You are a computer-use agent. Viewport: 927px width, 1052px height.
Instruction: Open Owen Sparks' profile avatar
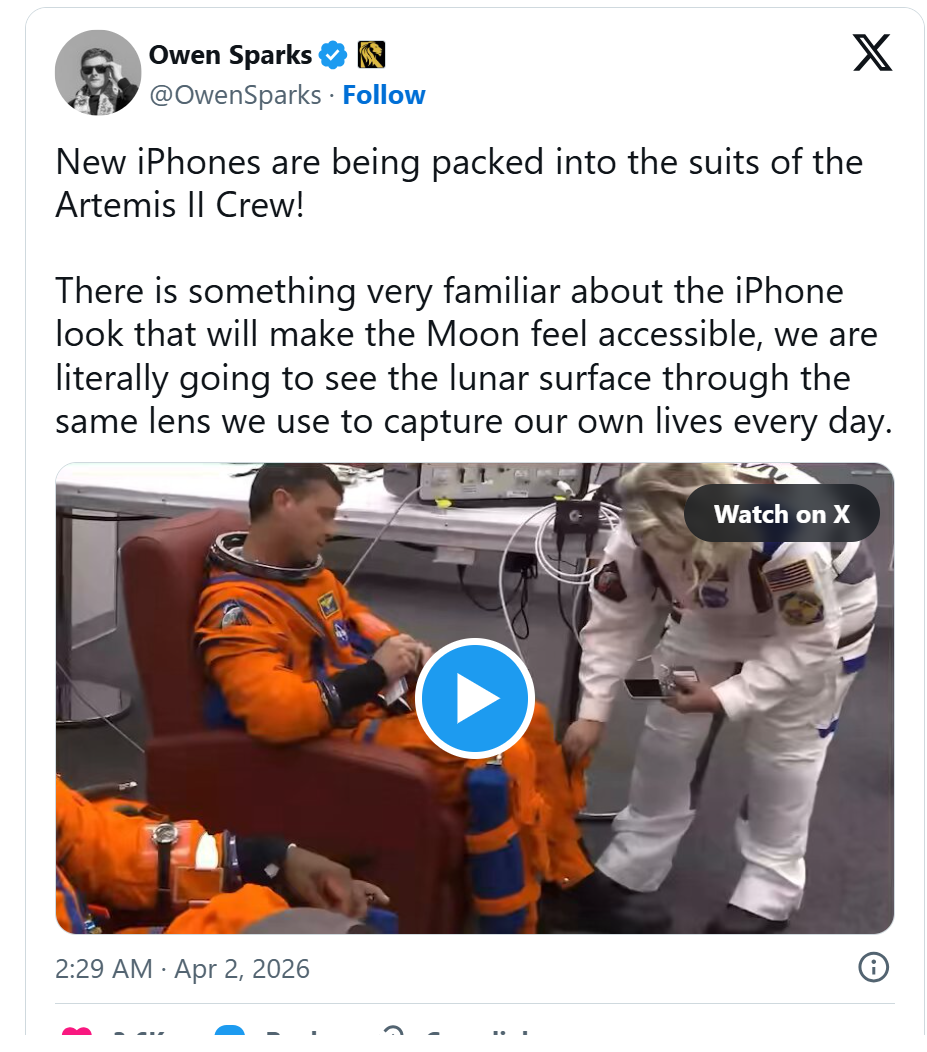click(97, 72)
